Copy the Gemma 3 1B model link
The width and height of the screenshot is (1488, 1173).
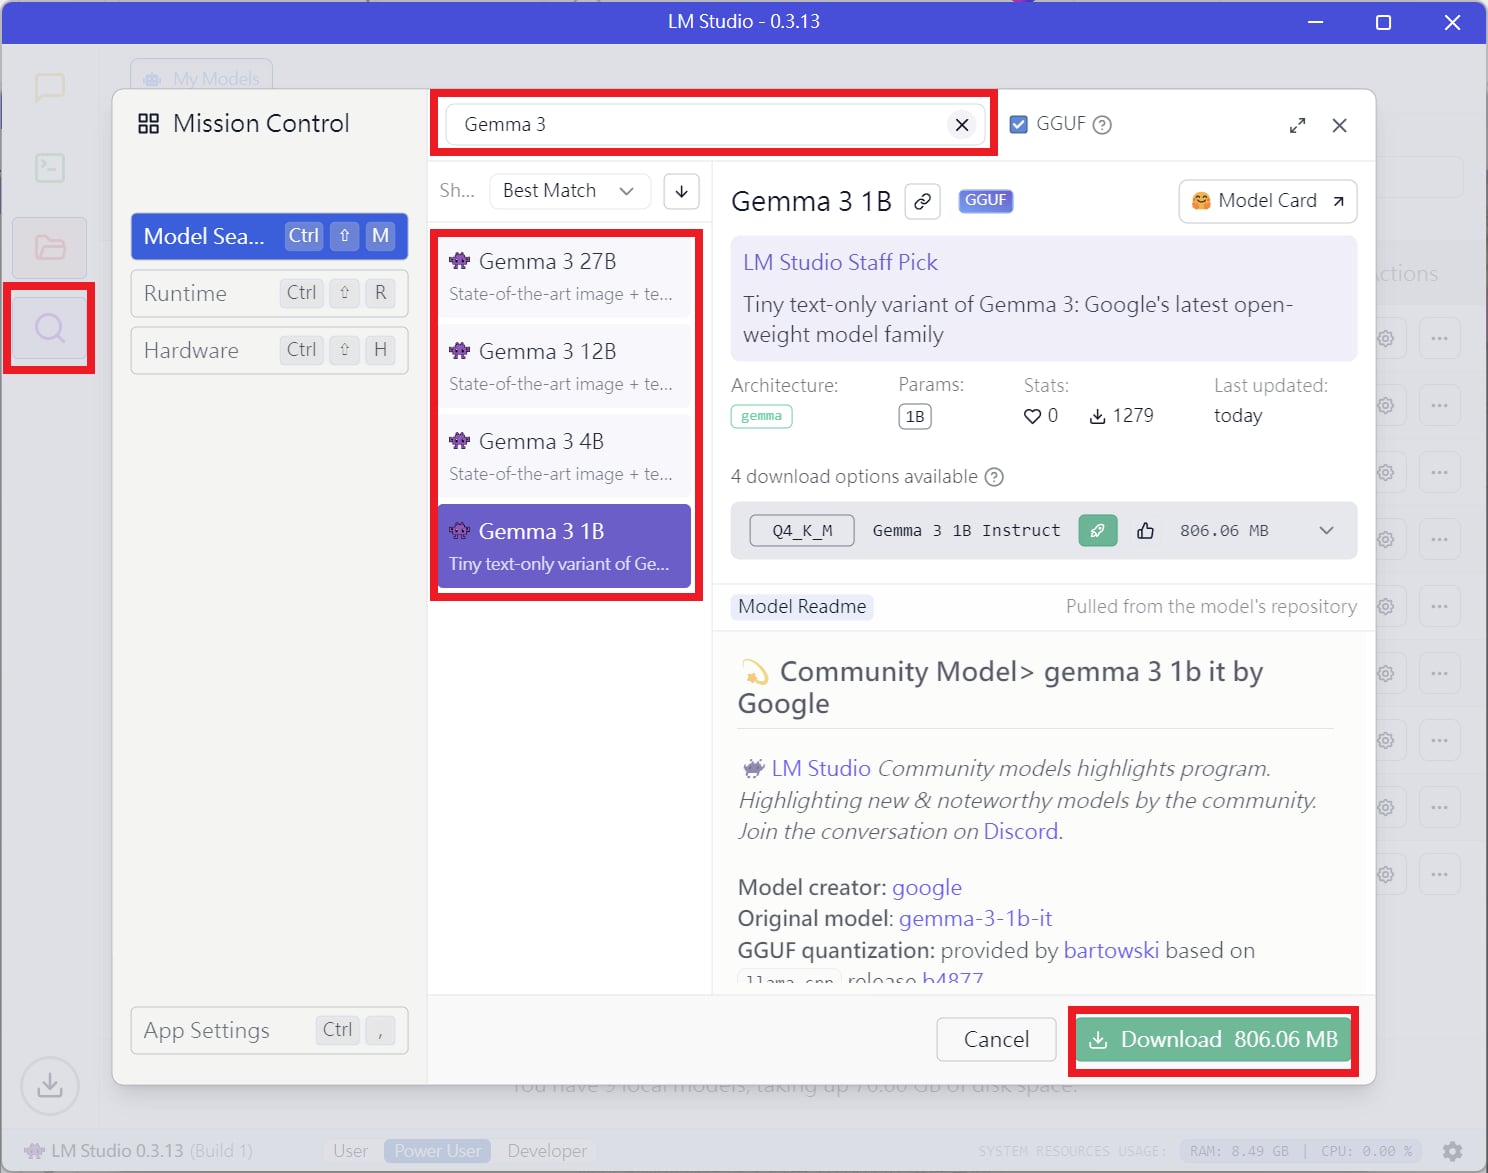tap(922, 201)
